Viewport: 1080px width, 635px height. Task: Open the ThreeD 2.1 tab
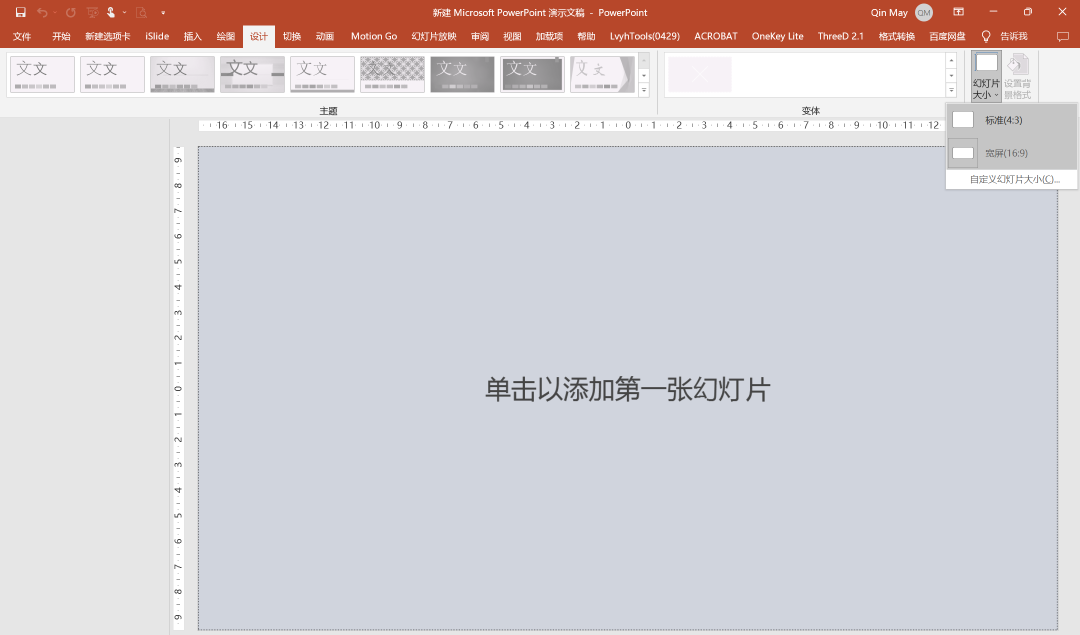pos(840,37)
